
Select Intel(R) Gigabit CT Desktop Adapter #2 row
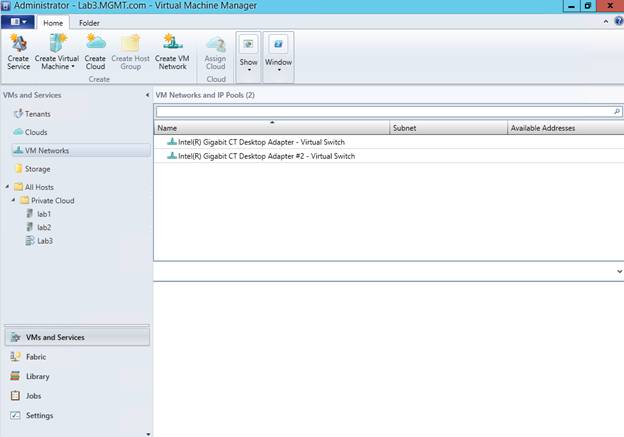pos(389,156)
